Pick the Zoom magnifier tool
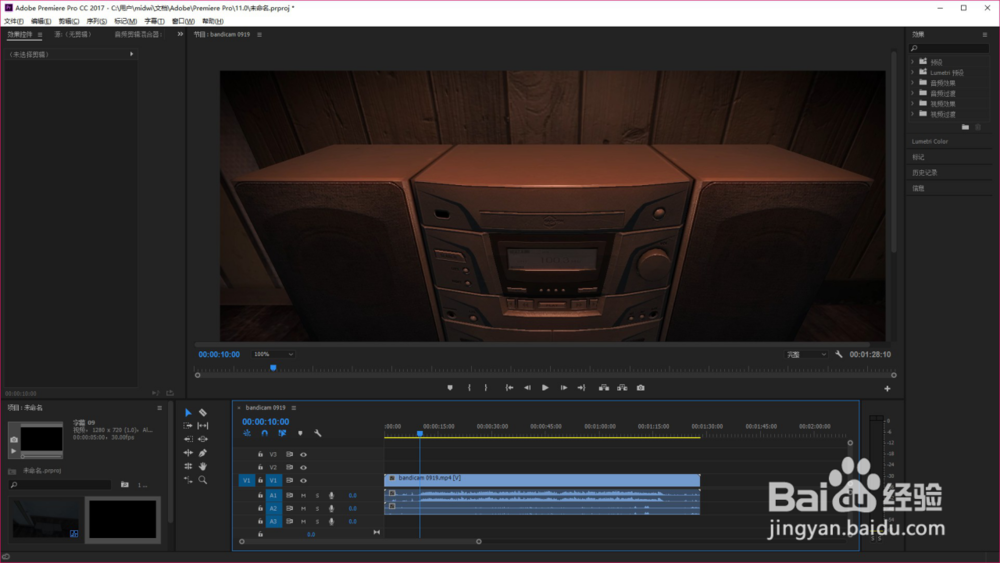Viewport: 1000px width, 563px height. (203, 480)
